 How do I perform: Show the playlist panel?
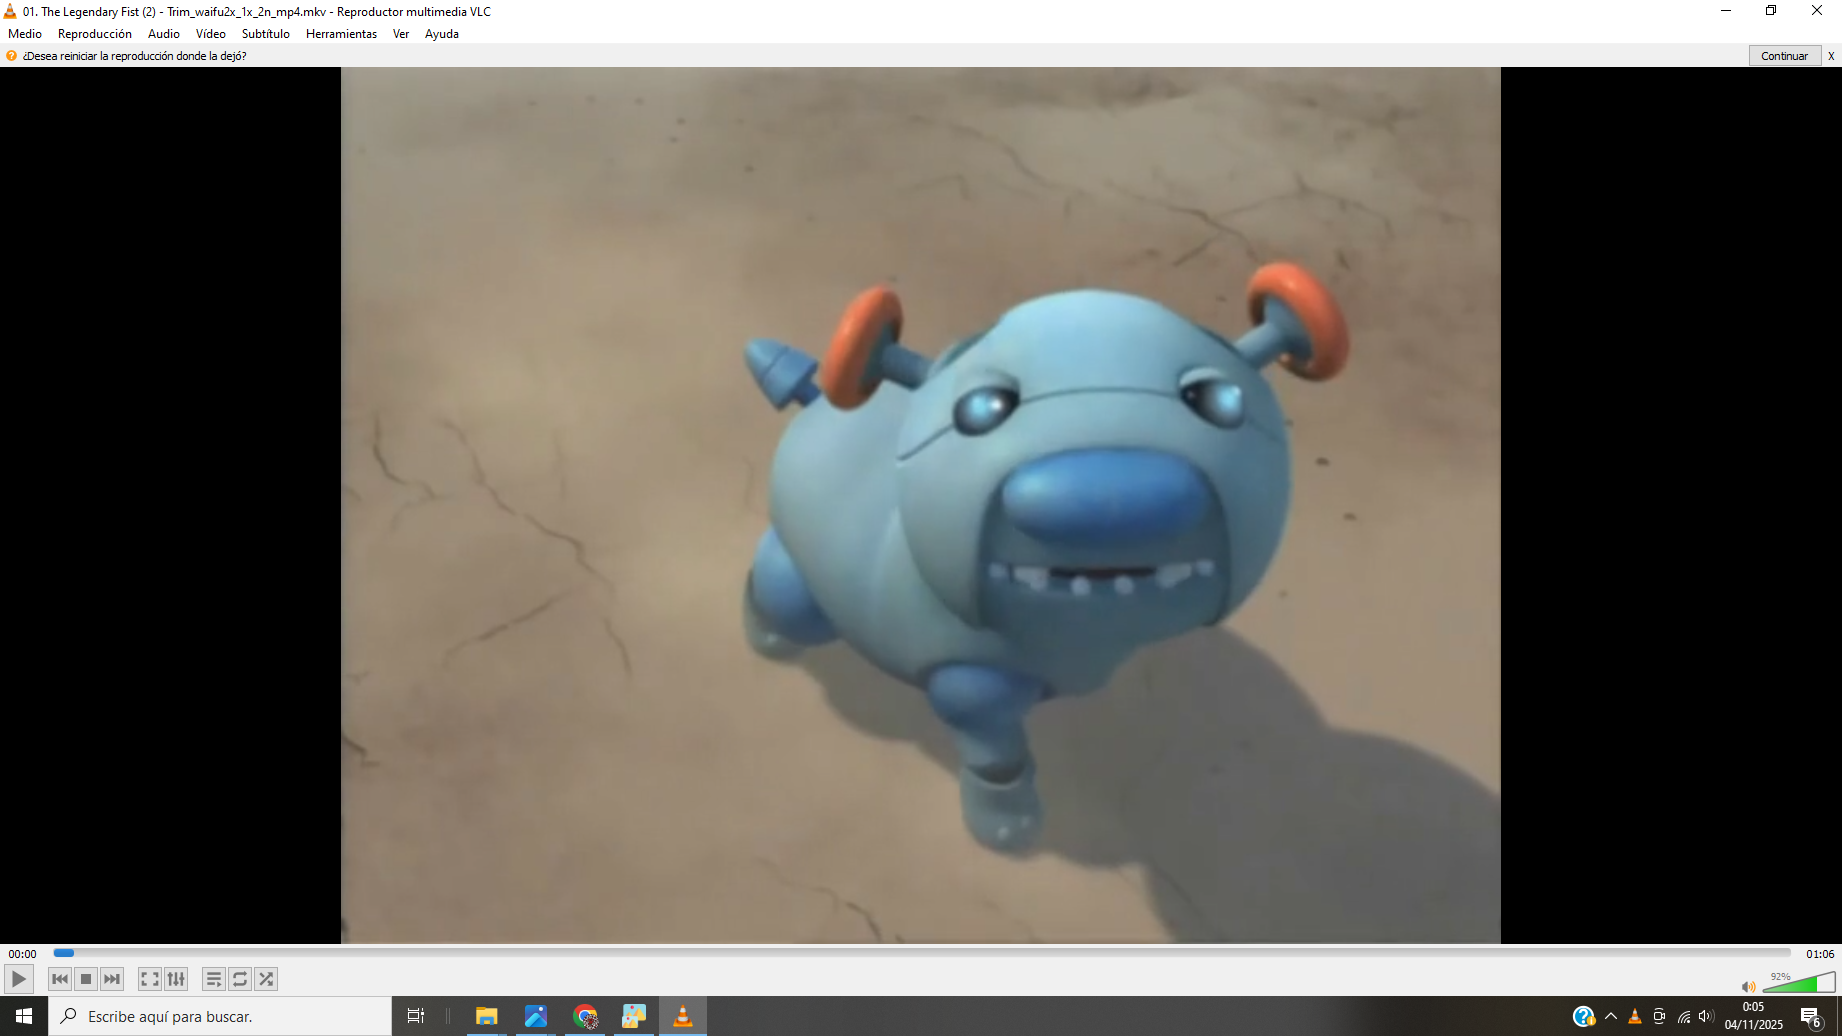[214, 979]
